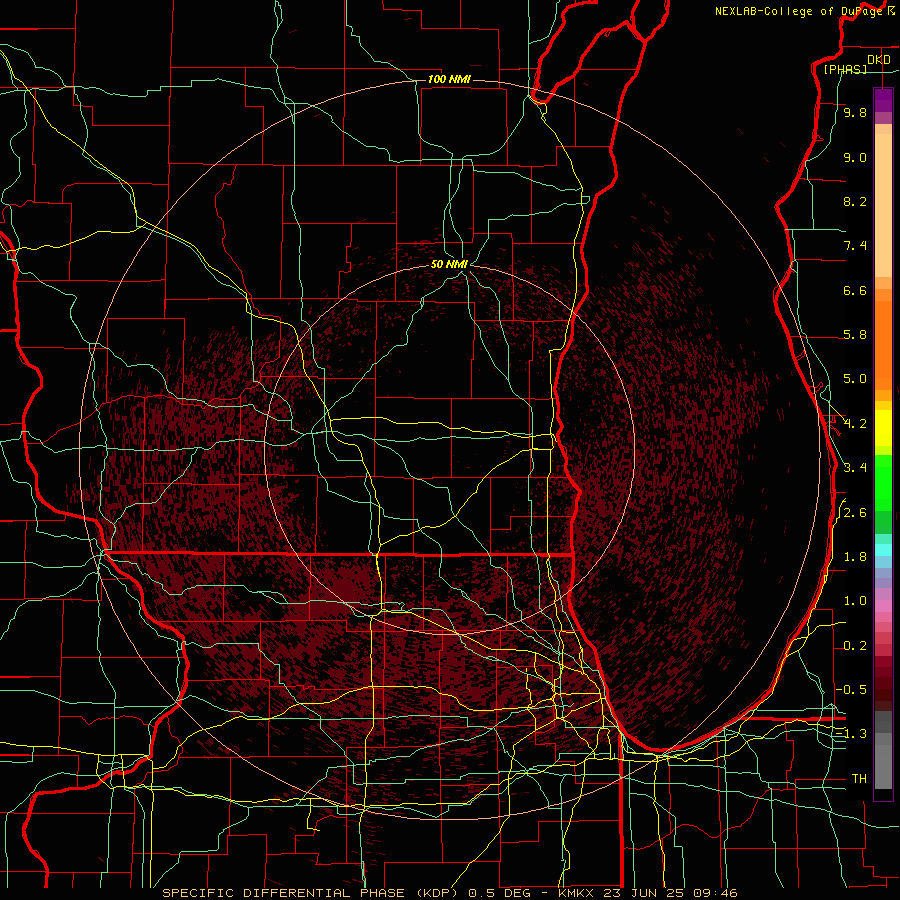Pick the purple swatch atop the color scale

pyautogui.click(x=883, y=100)
